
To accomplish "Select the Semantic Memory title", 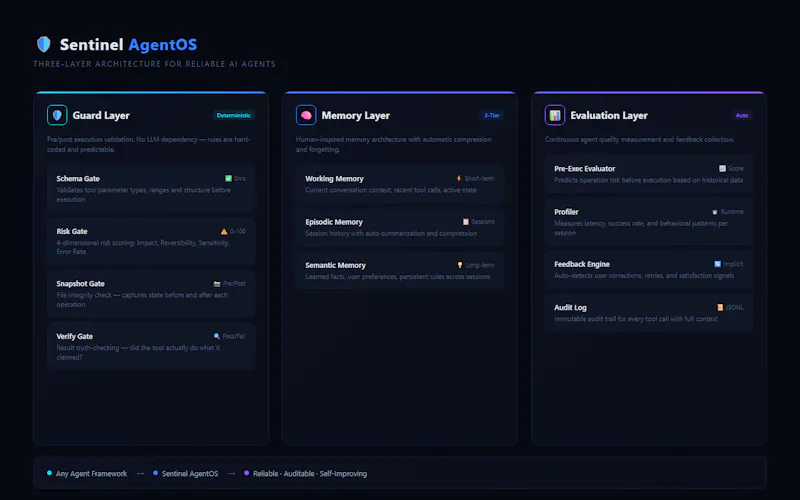I will click(335, 265).
